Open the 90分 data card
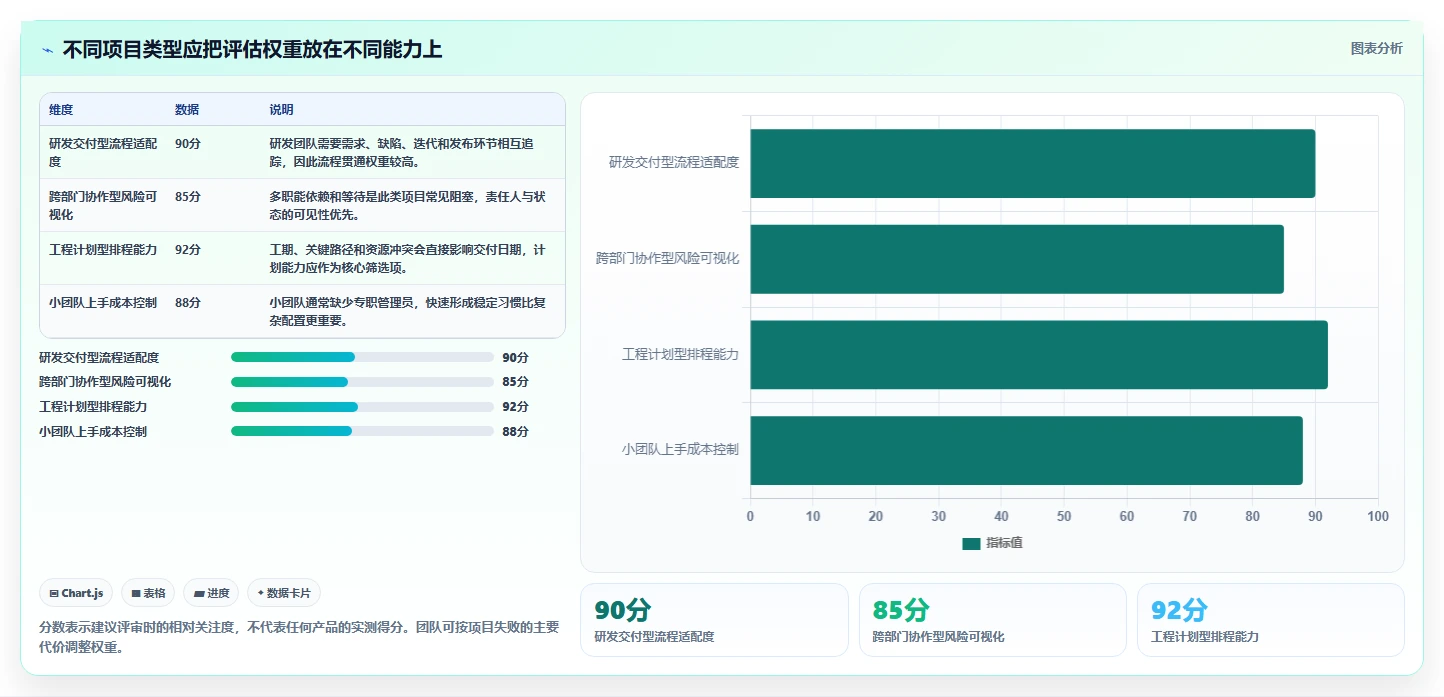 (714, 620)
